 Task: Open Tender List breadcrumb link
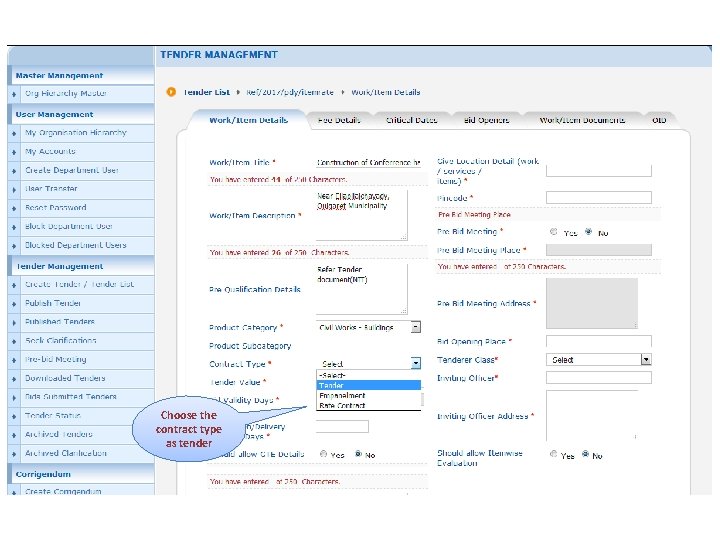207,92
